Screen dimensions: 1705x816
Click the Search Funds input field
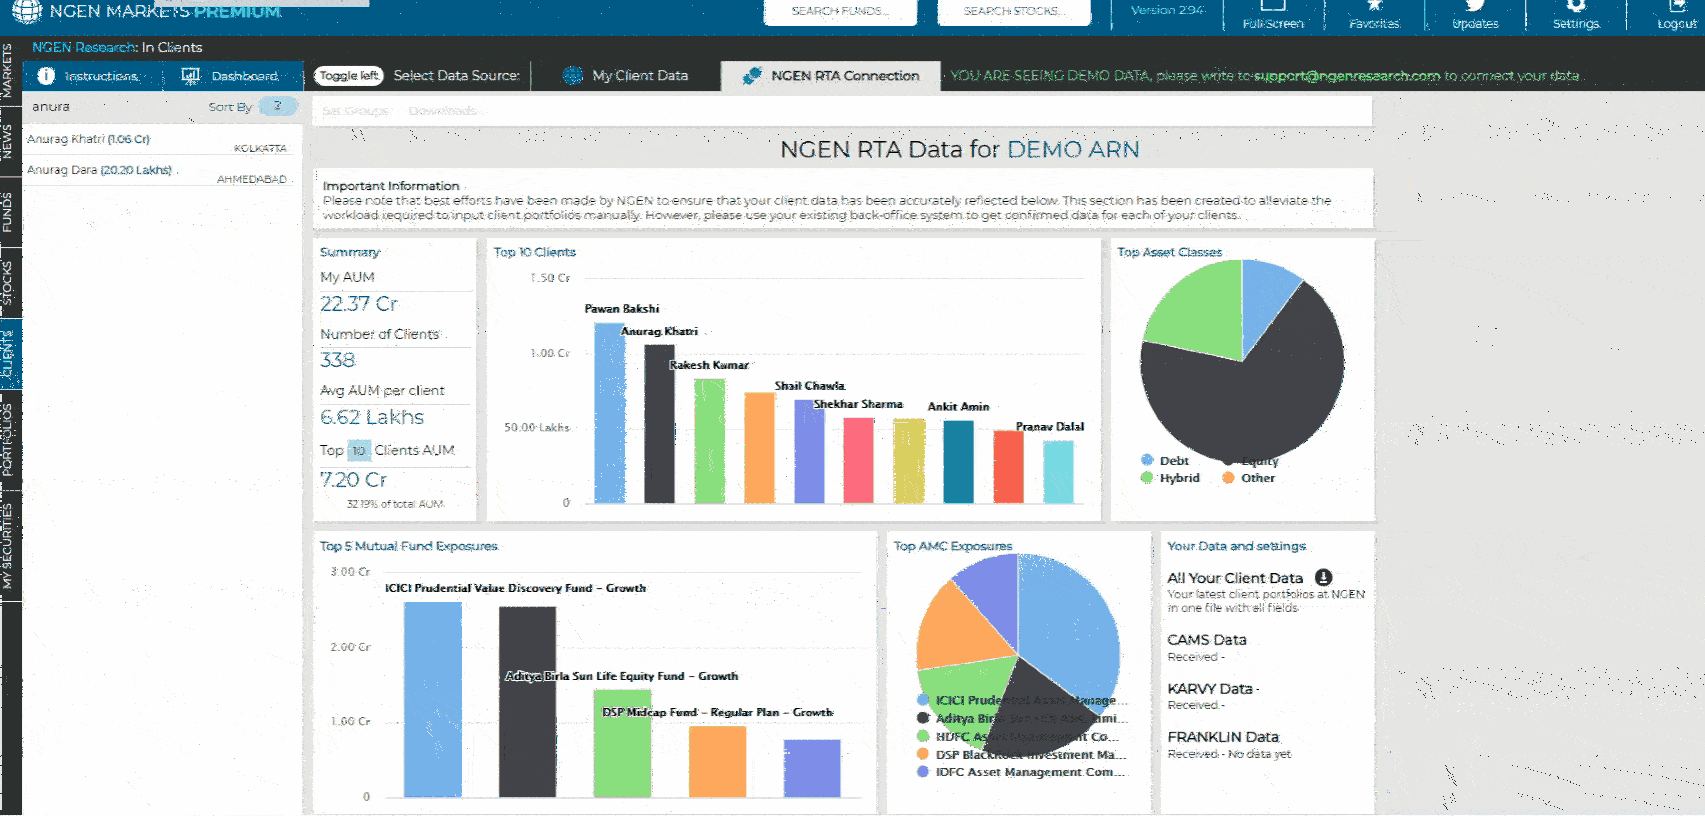tap(840, 12)
